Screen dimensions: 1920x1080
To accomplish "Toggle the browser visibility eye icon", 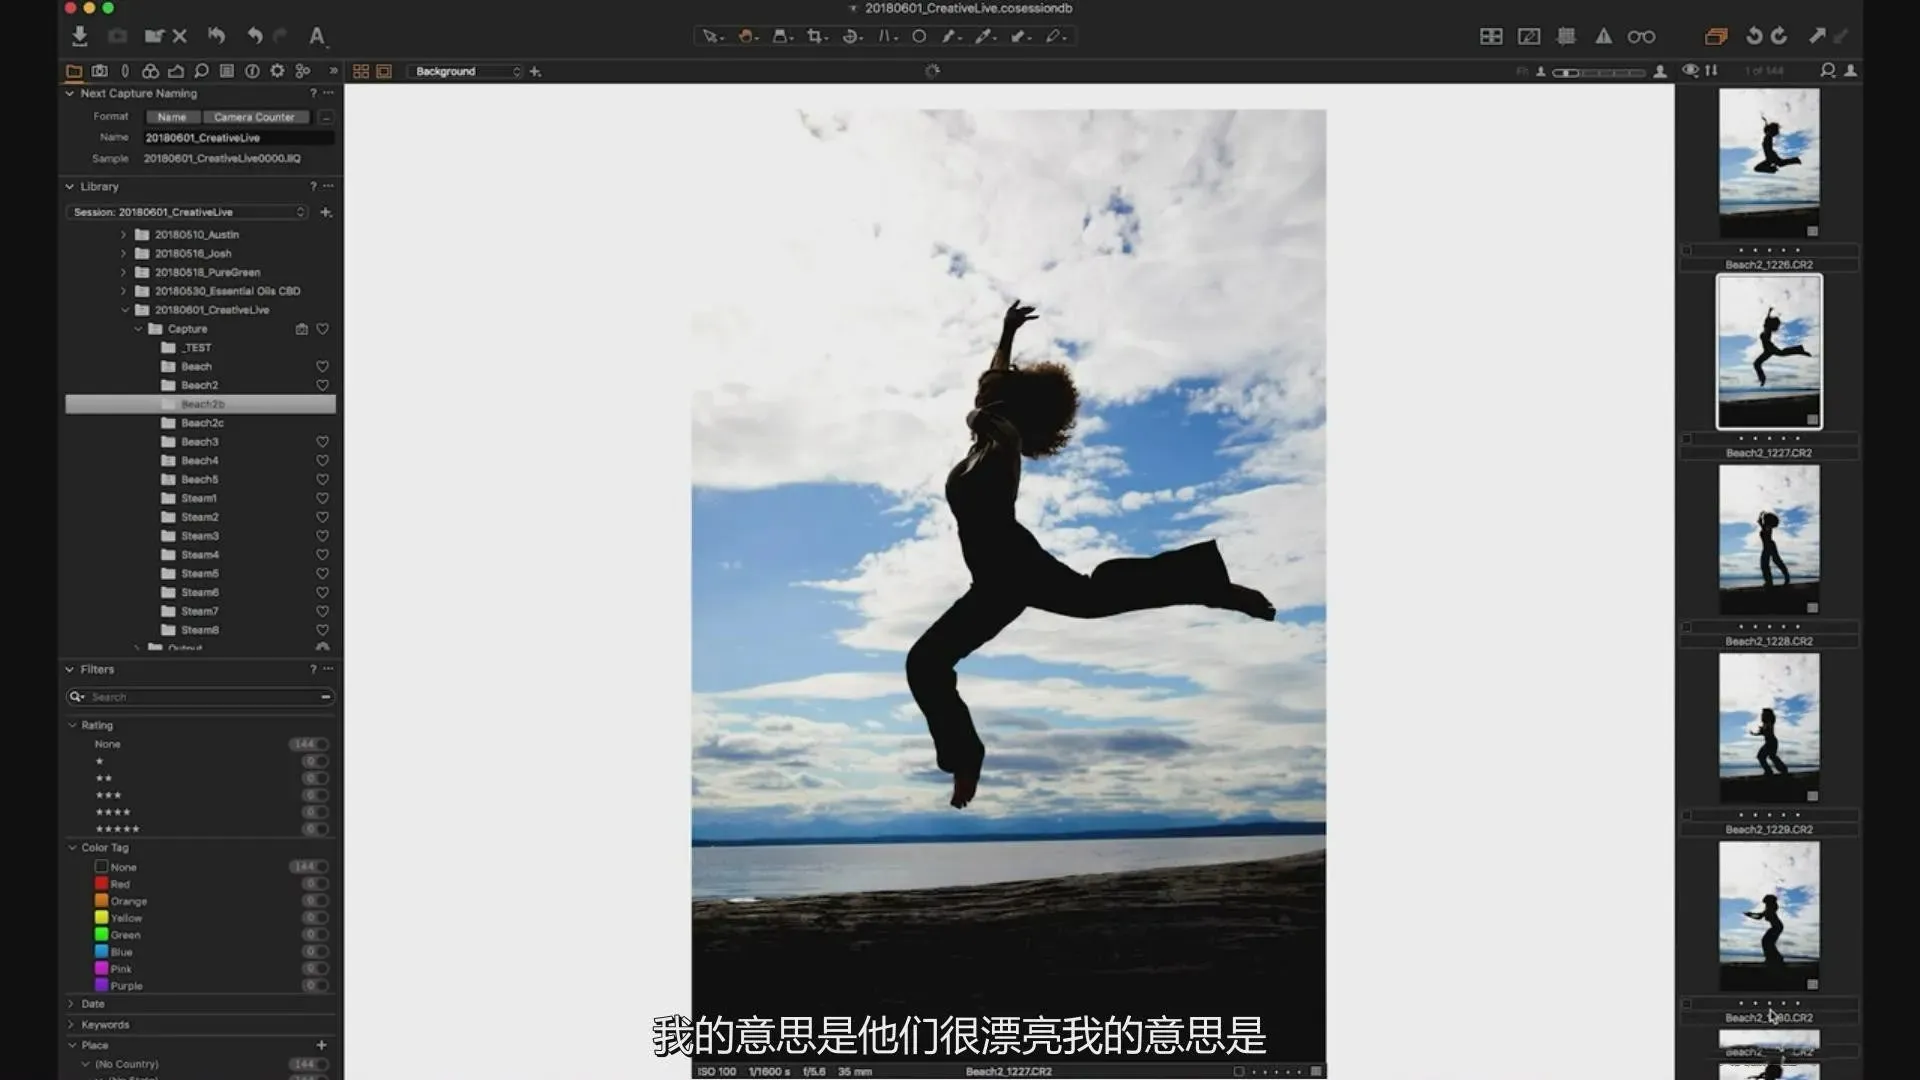I will (x=1689, y=70).
